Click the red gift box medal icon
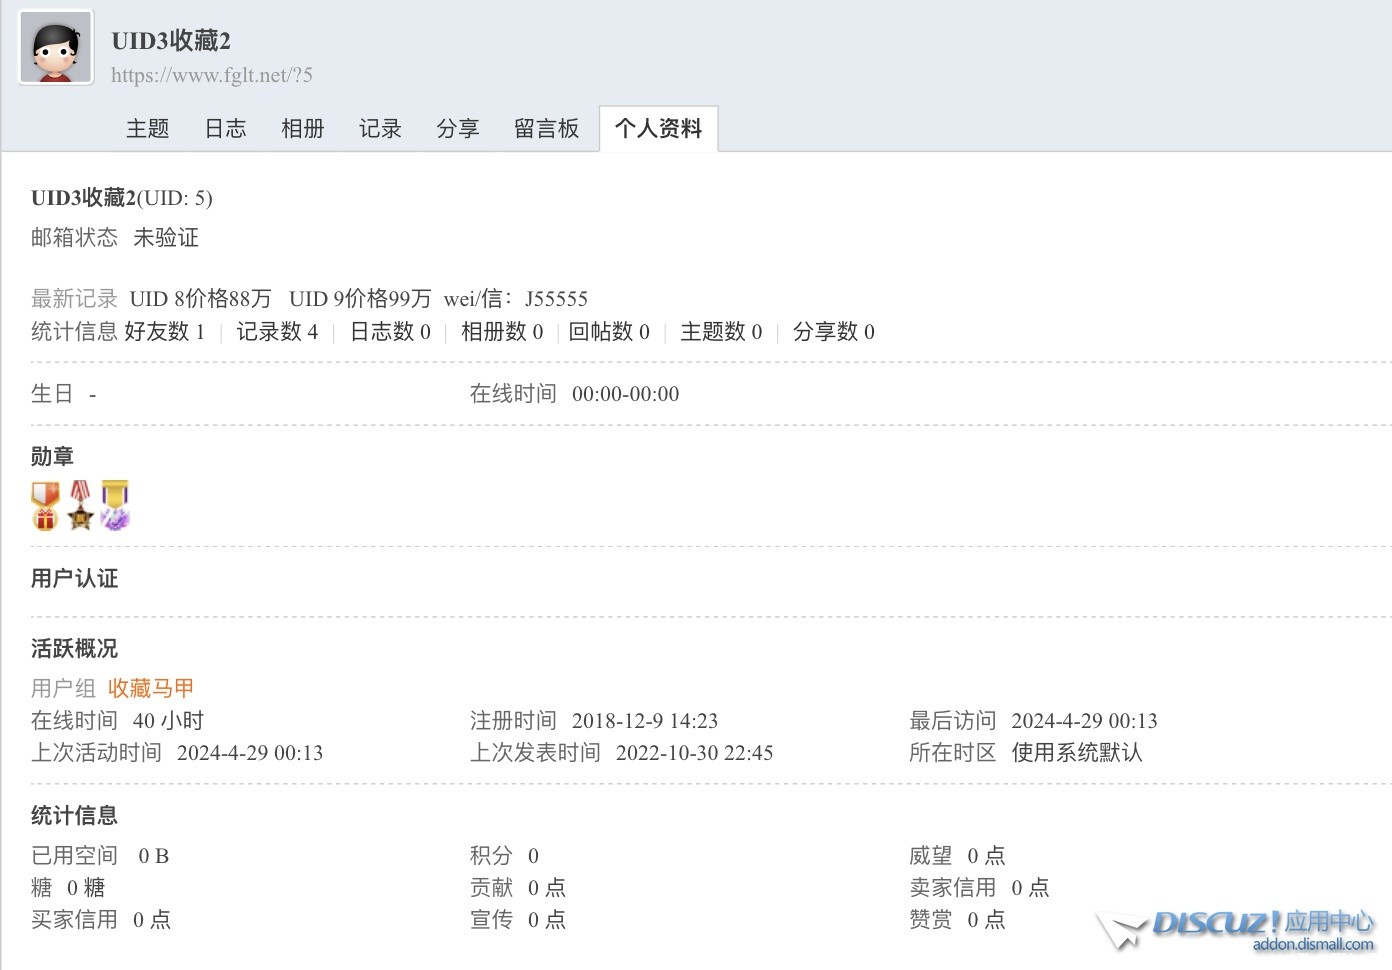Image resolution: width=1392 pixels, height=970 pixels. (x=45, y=505)
